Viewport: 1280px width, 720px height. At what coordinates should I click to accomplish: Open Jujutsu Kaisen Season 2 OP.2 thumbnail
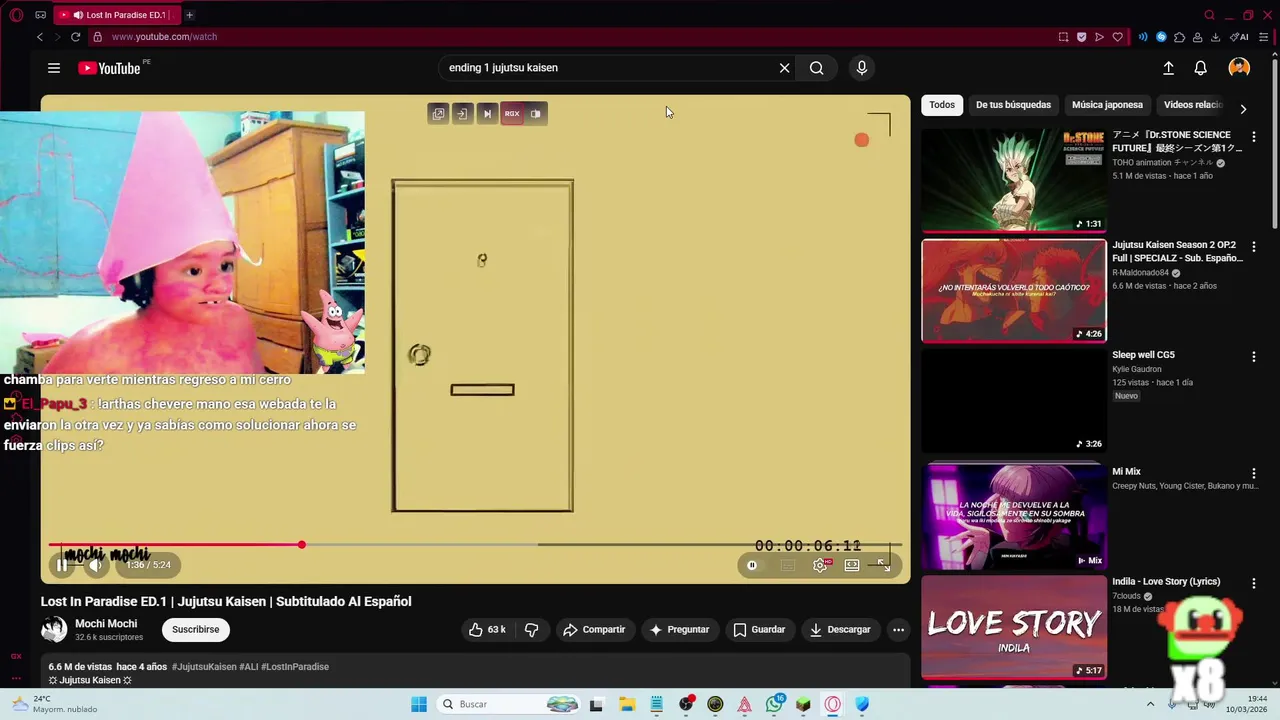(x=1014, y=290)
